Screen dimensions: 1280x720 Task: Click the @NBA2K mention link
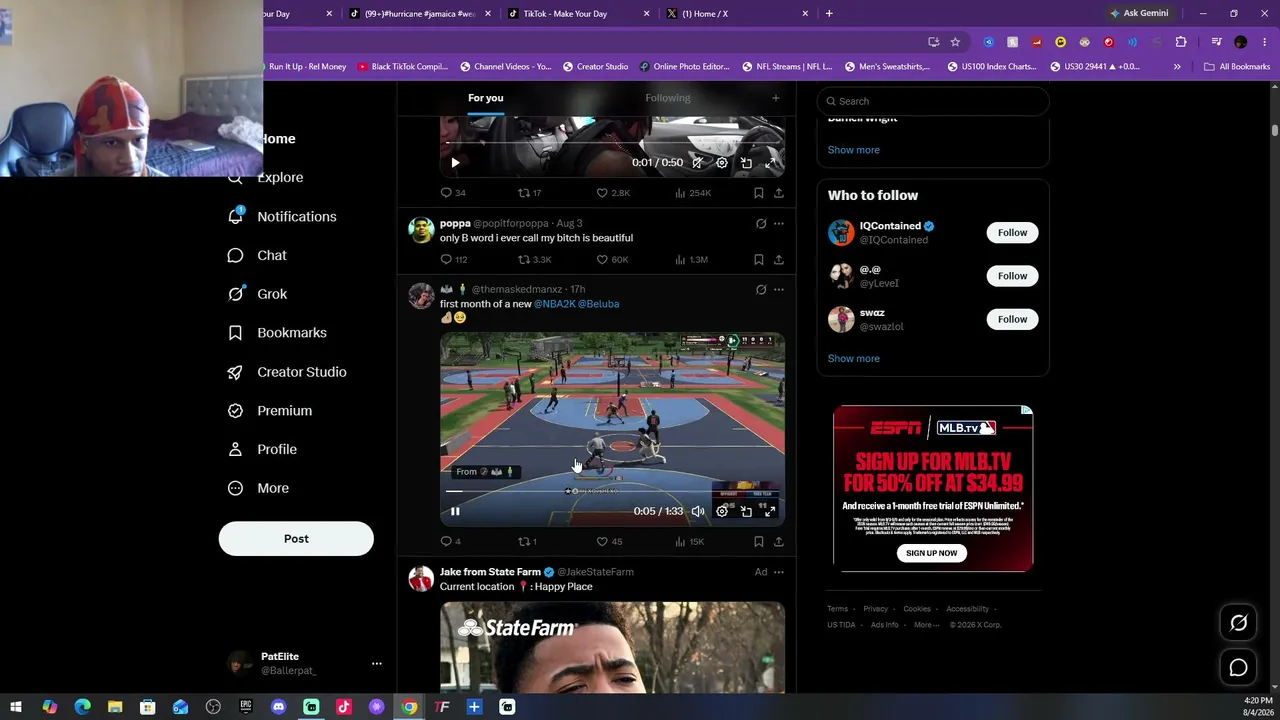click(x=555, y=304)
